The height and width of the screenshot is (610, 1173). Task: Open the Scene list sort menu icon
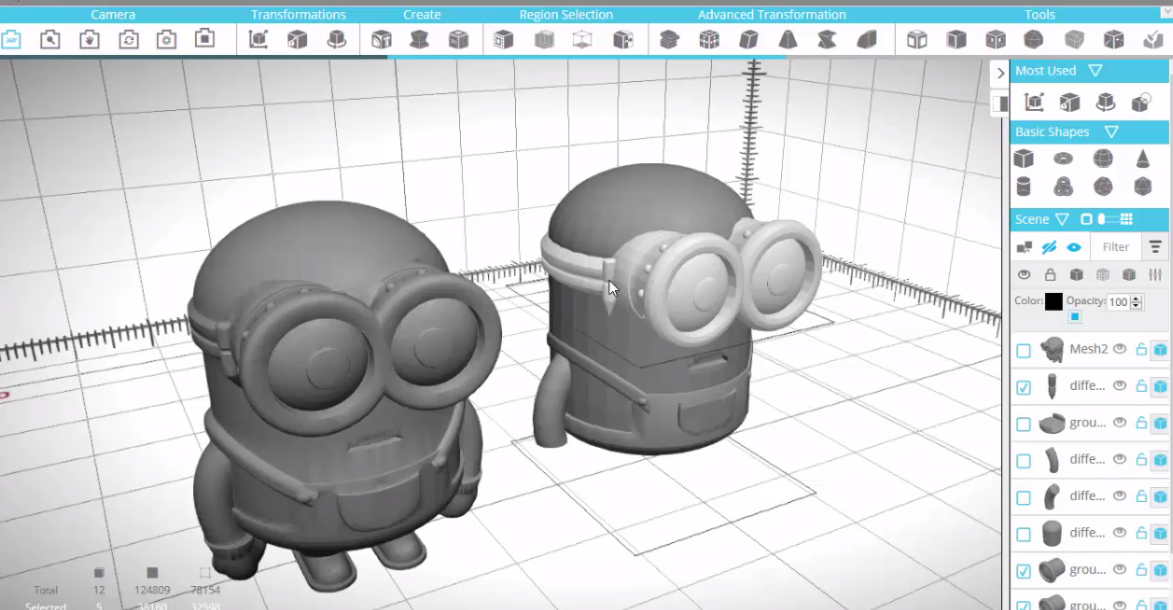click(1155, 246)
